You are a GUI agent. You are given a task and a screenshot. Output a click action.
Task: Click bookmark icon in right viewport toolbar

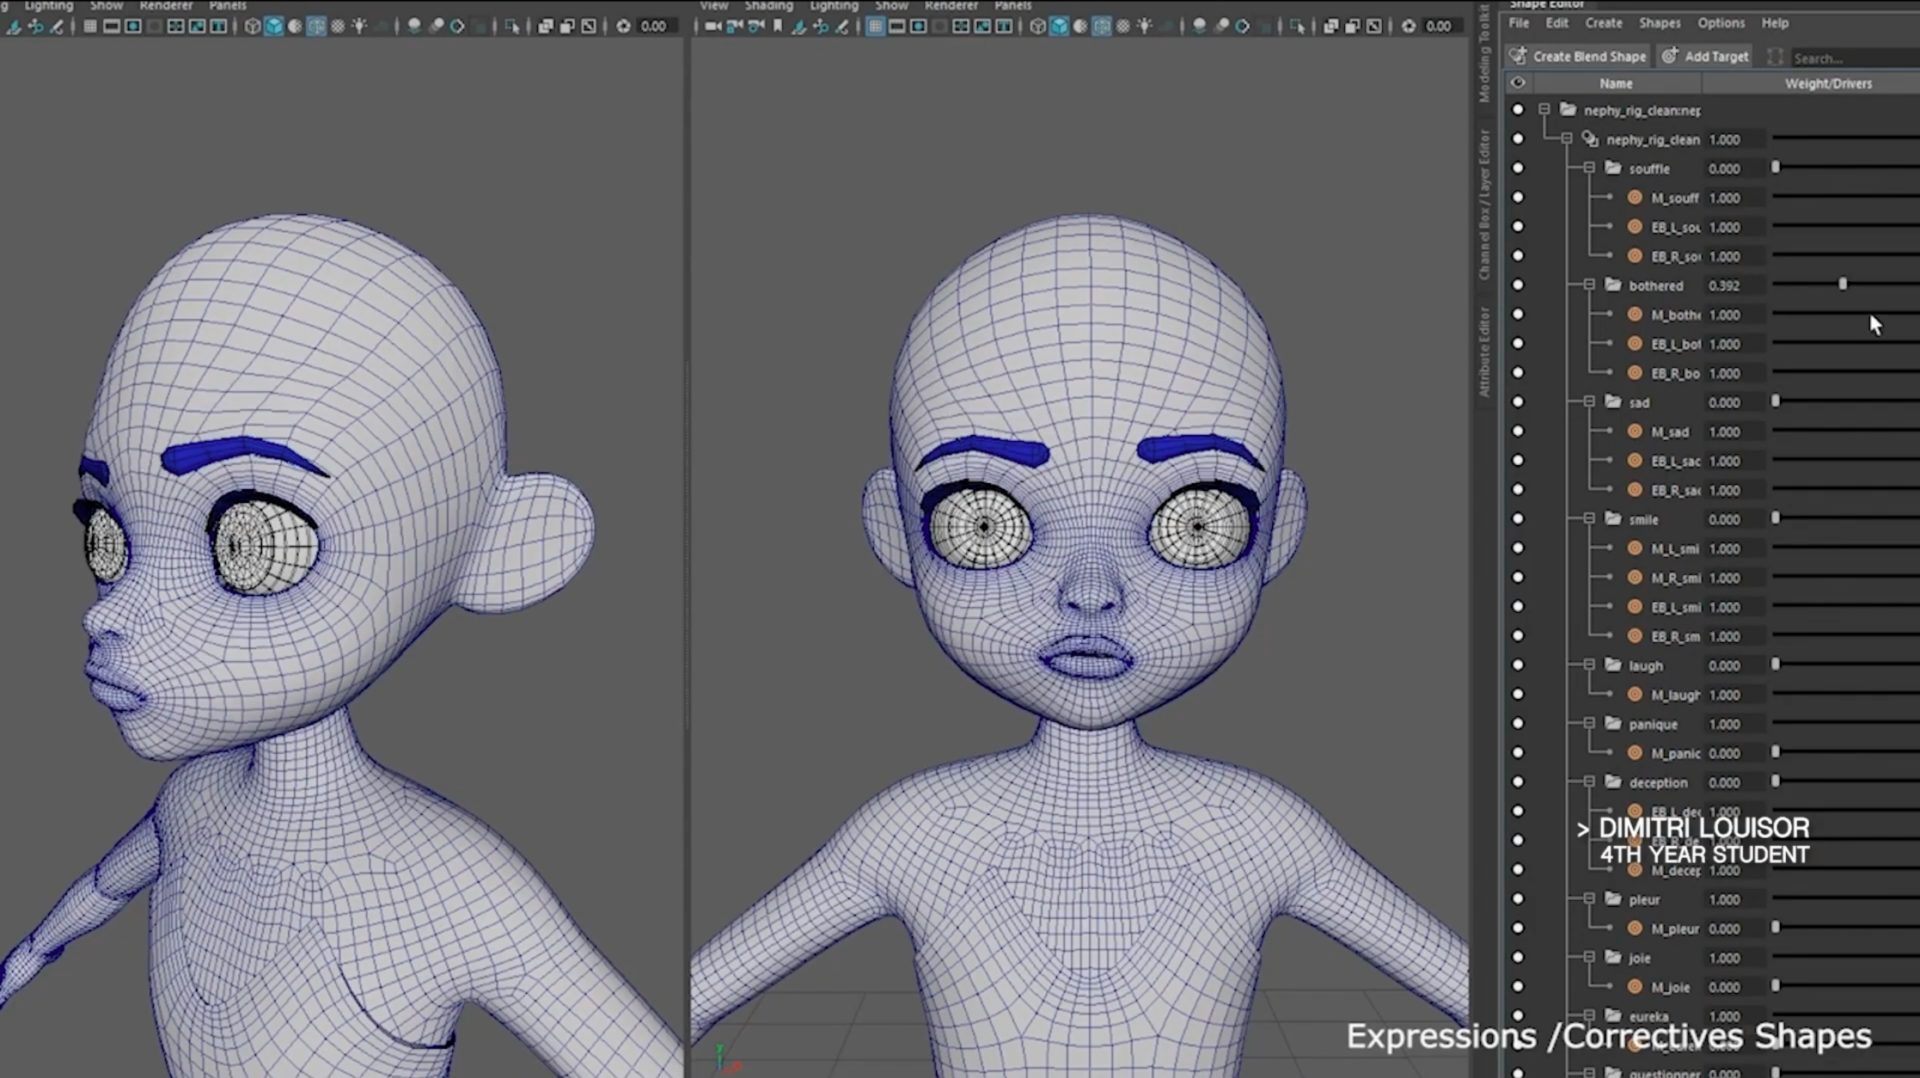[777, 27]
